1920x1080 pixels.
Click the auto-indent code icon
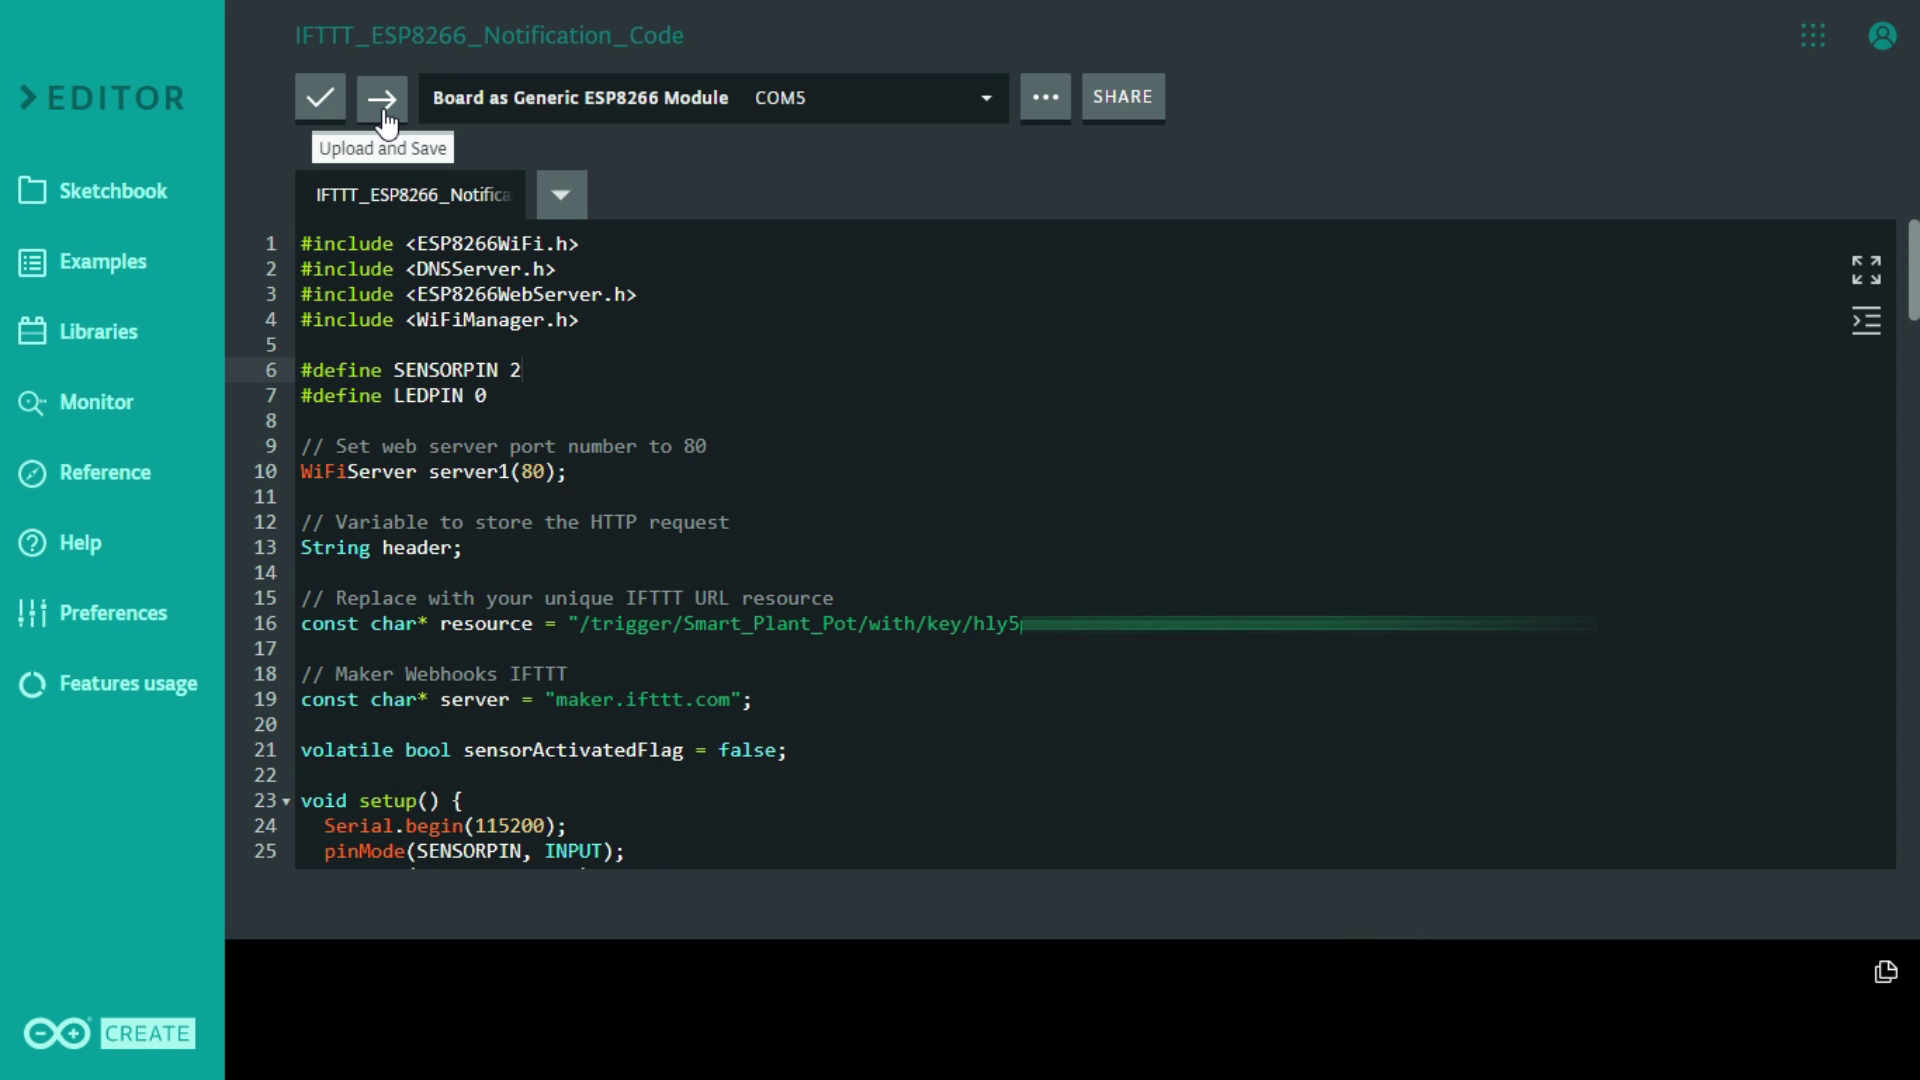1866,321
